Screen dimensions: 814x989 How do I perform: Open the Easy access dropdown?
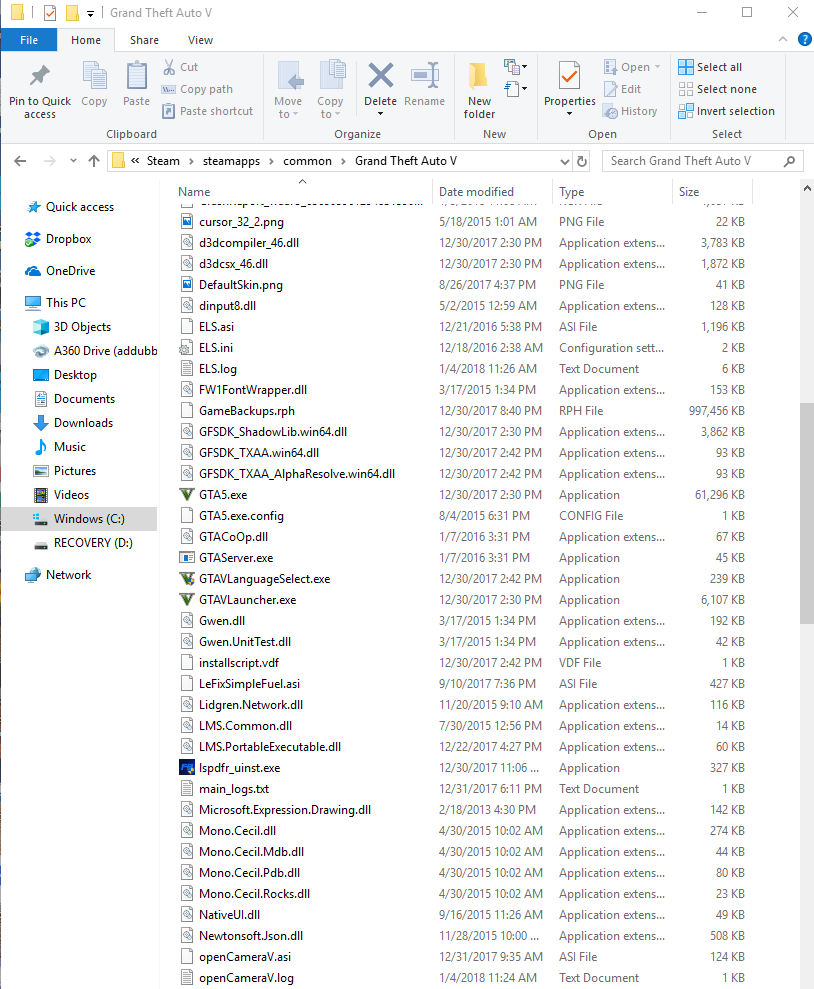coord(516,88)
